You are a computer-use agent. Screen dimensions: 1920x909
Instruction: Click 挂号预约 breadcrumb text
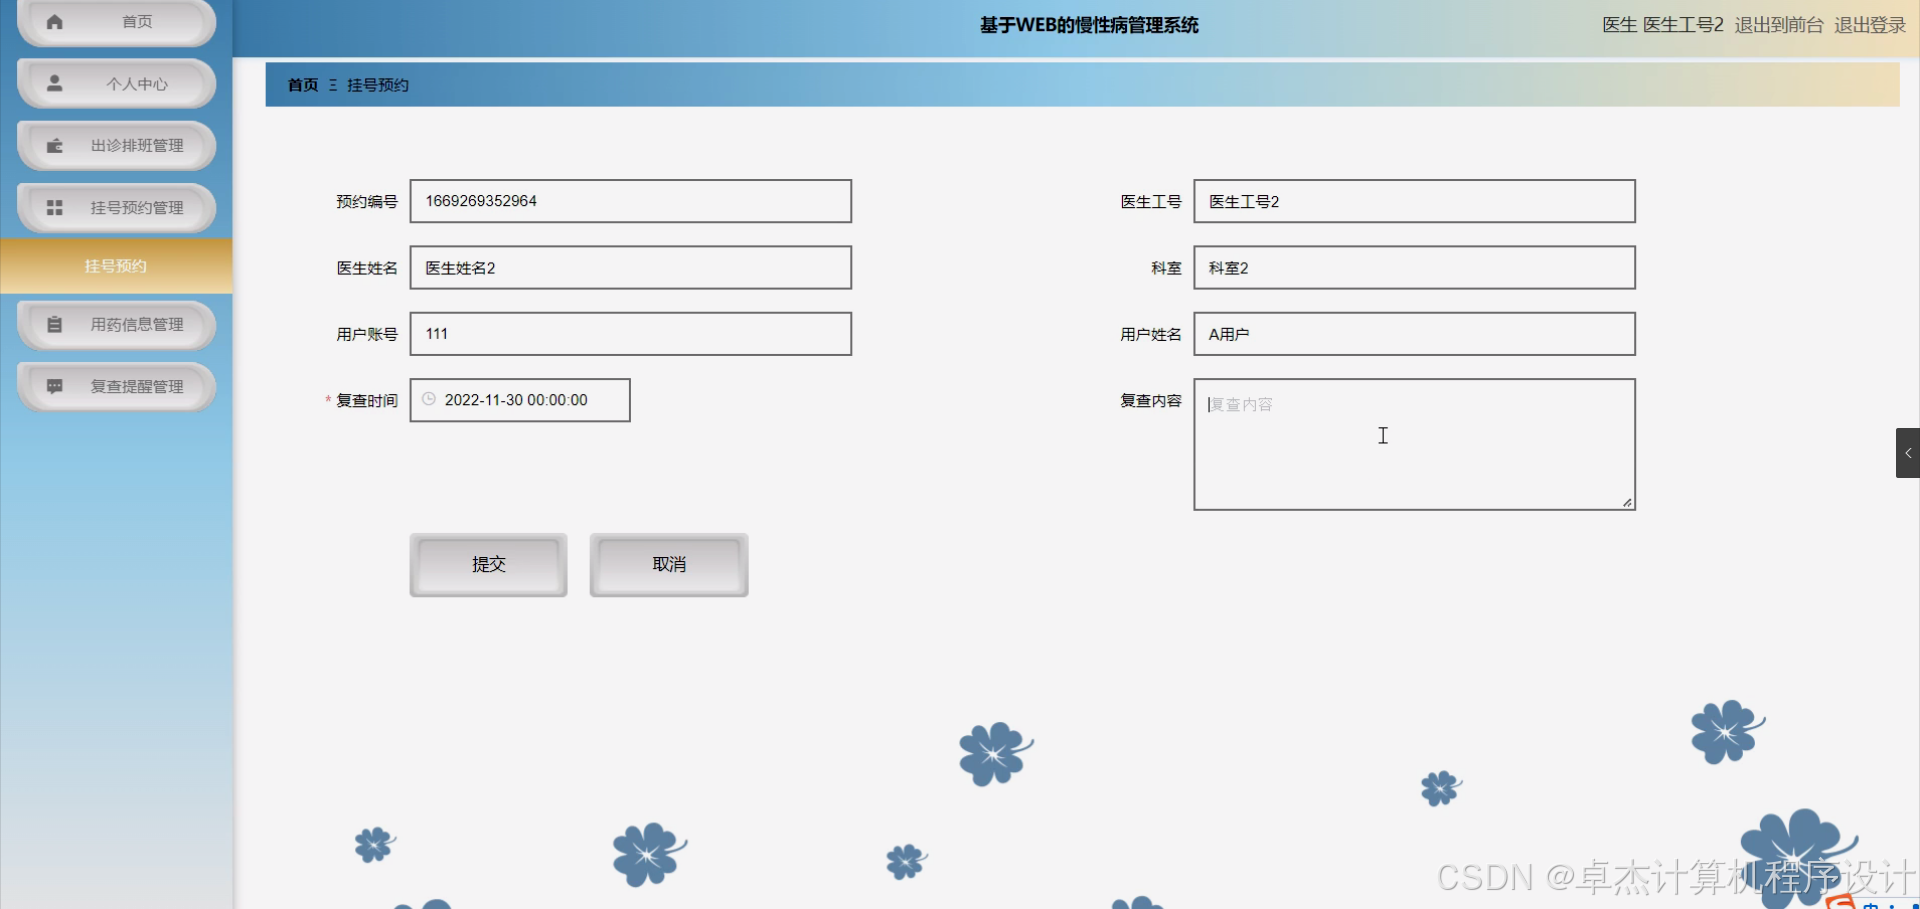[378, 85]
